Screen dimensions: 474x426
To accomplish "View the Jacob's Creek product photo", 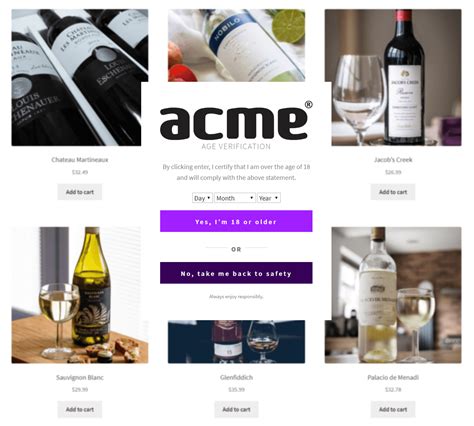I will pyautogui.click(x=396, y=77).
